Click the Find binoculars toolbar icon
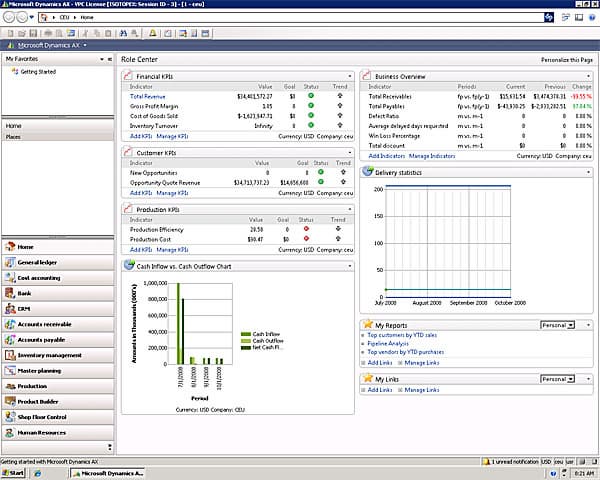The image size is (600, 480). [x=123, y=34]
